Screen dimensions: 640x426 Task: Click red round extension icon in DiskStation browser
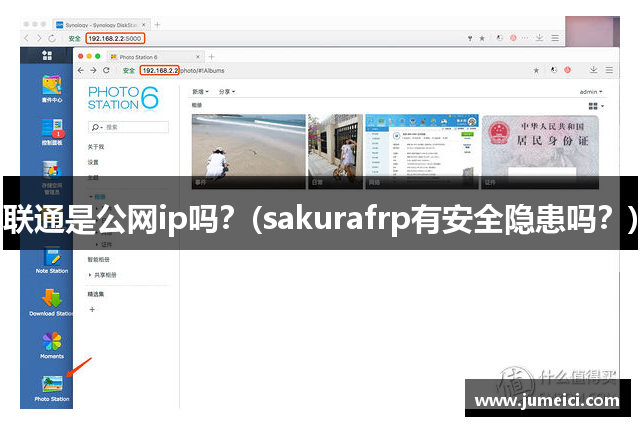point(513,38)
